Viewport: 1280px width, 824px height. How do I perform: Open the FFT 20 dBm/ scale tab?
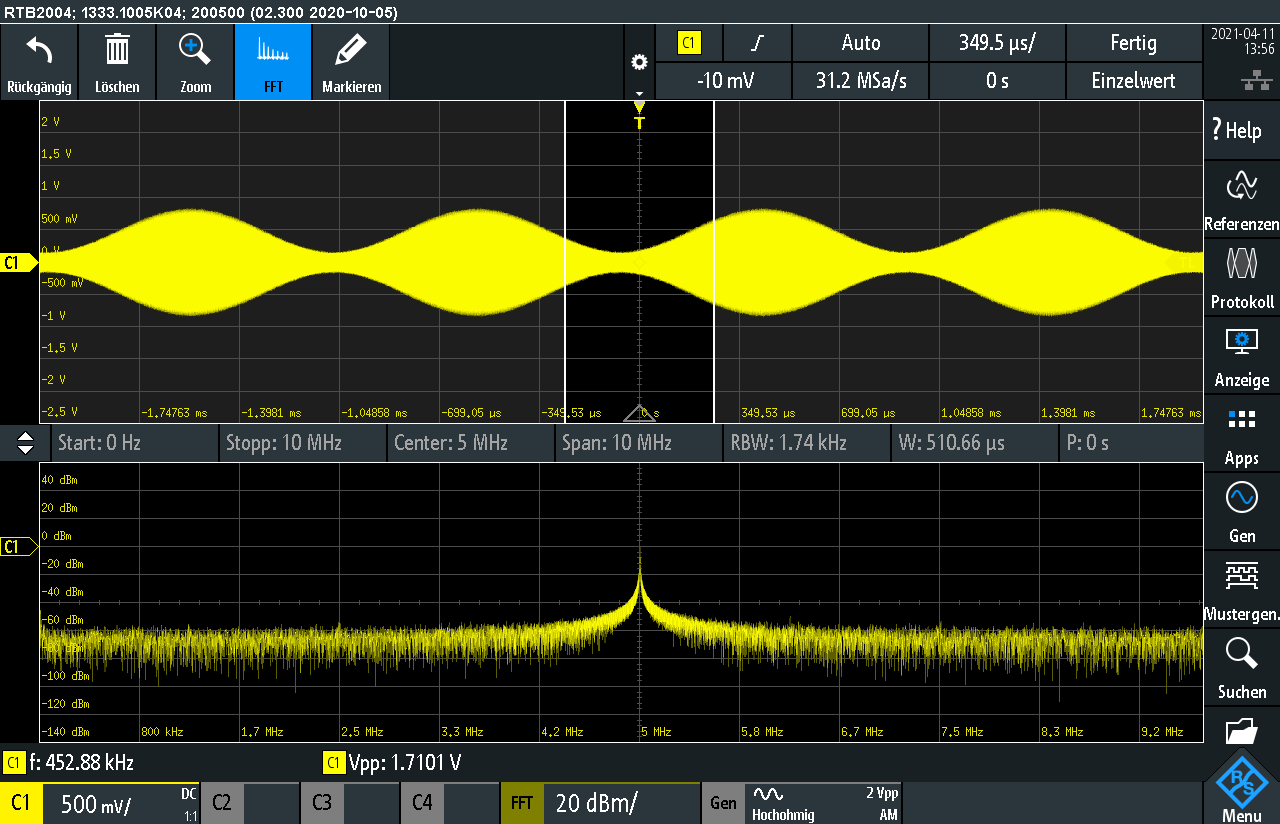point(600,803)
